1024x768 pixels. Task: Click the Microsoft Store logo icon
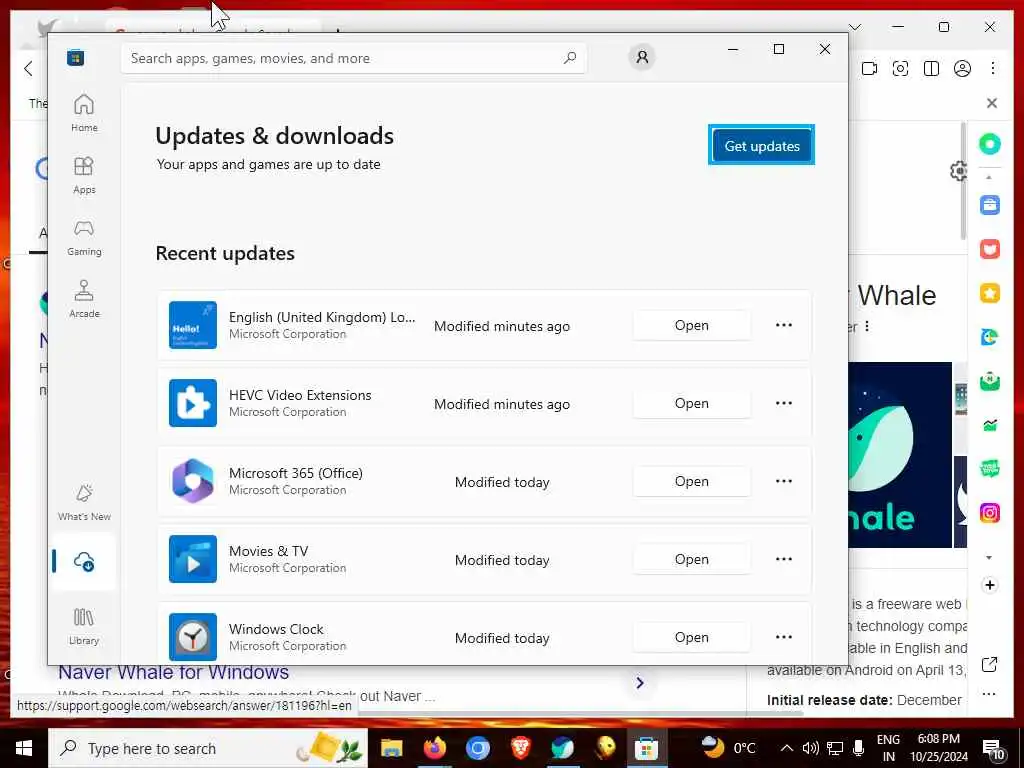75,58
